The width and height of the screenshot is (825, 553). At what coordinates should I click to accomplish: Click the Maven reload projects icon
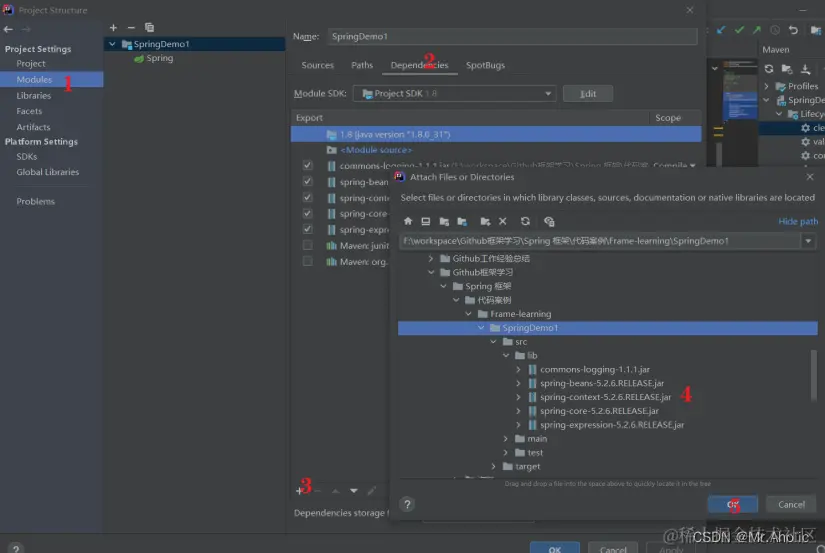coord(769,68)
